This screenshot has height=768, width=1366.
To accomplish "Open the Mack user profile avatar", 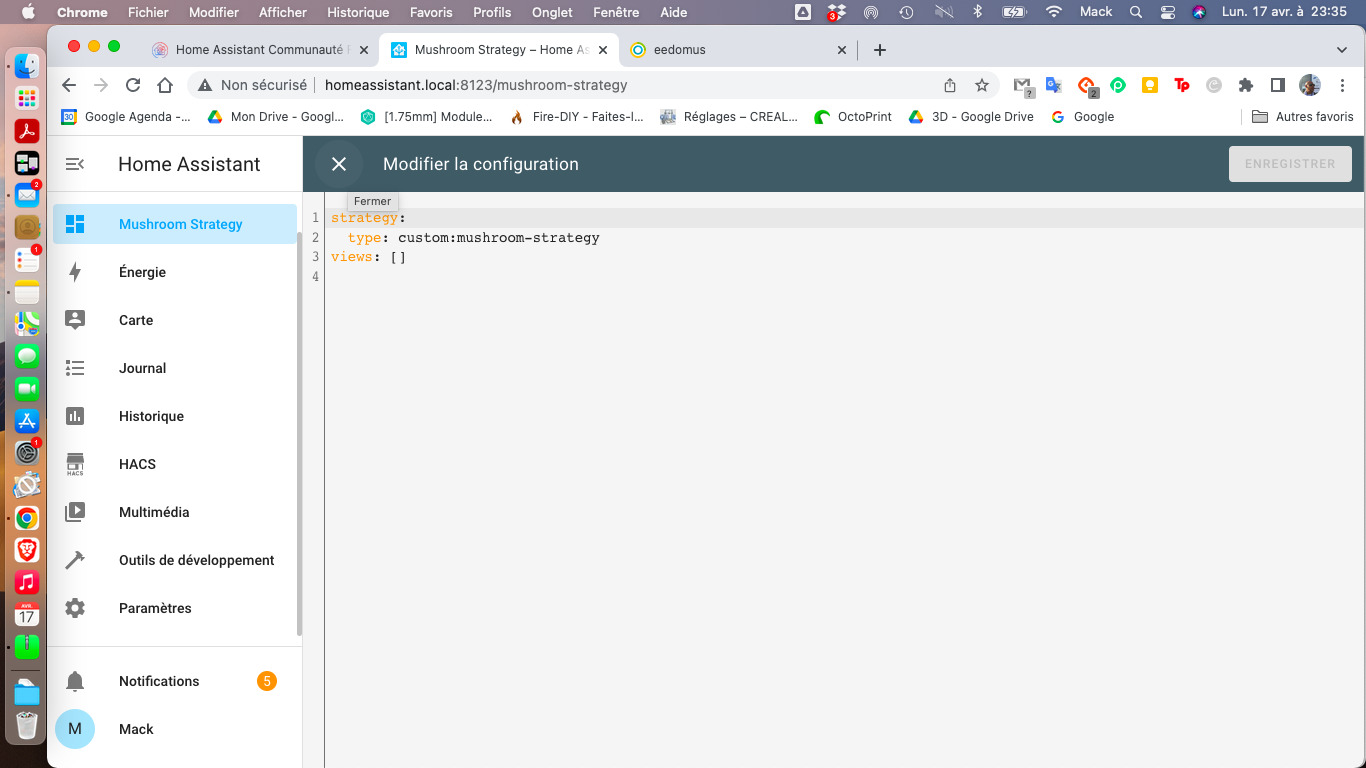I will coord(75,729).
